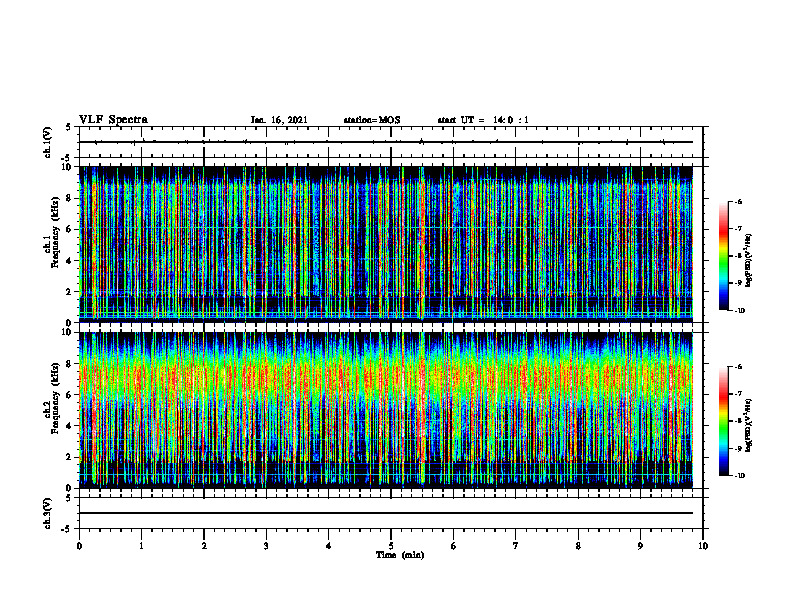Click the "4" time axis tick label

tap(329, 546)
